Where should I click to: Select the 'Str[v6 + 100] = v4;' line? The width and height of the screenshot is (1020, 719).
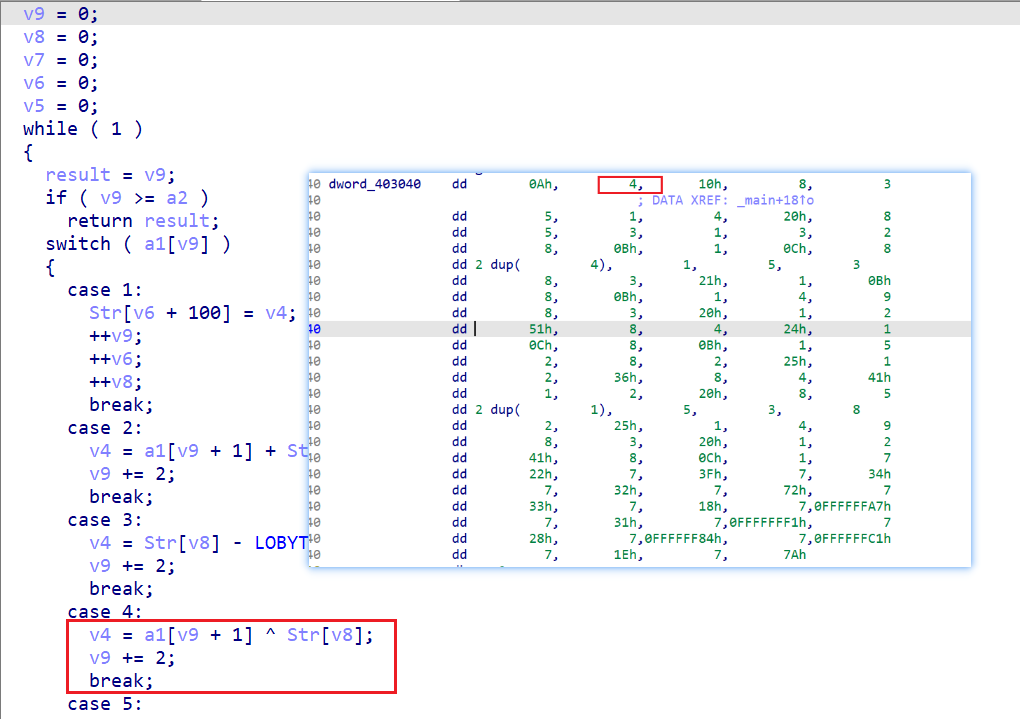pos(193,313)
